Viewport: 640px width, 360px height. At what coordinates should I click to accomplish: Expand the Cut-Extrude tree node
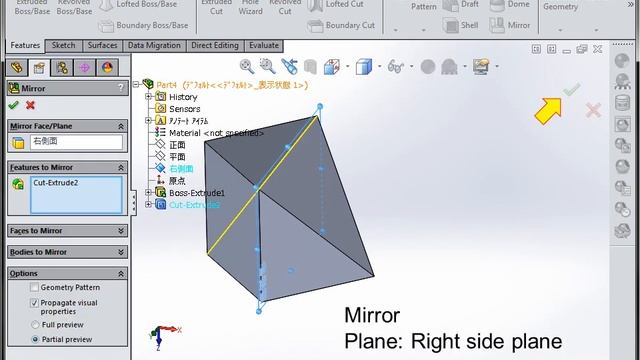point(148,204)
